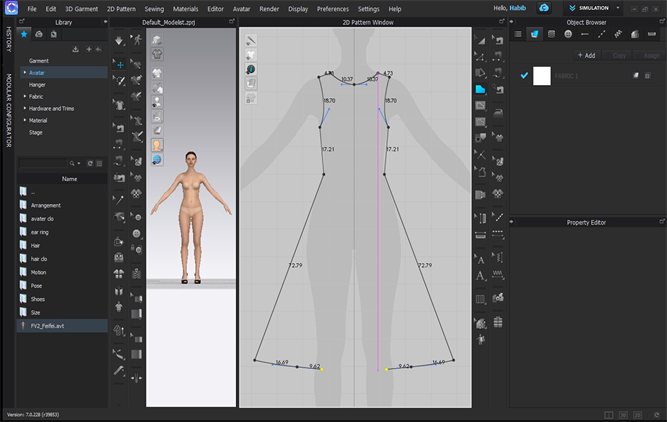Open the Zipper-style puckering tab in Object Browser
Screen dimensions: 667x422
click(x=618, y=34)
